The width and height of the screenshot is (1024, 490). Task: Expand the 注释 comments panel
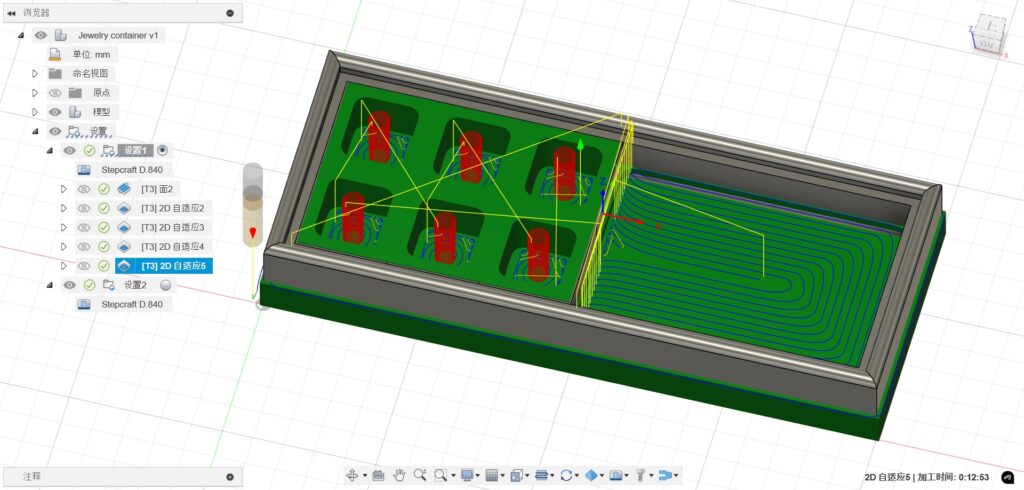(229, 477)
